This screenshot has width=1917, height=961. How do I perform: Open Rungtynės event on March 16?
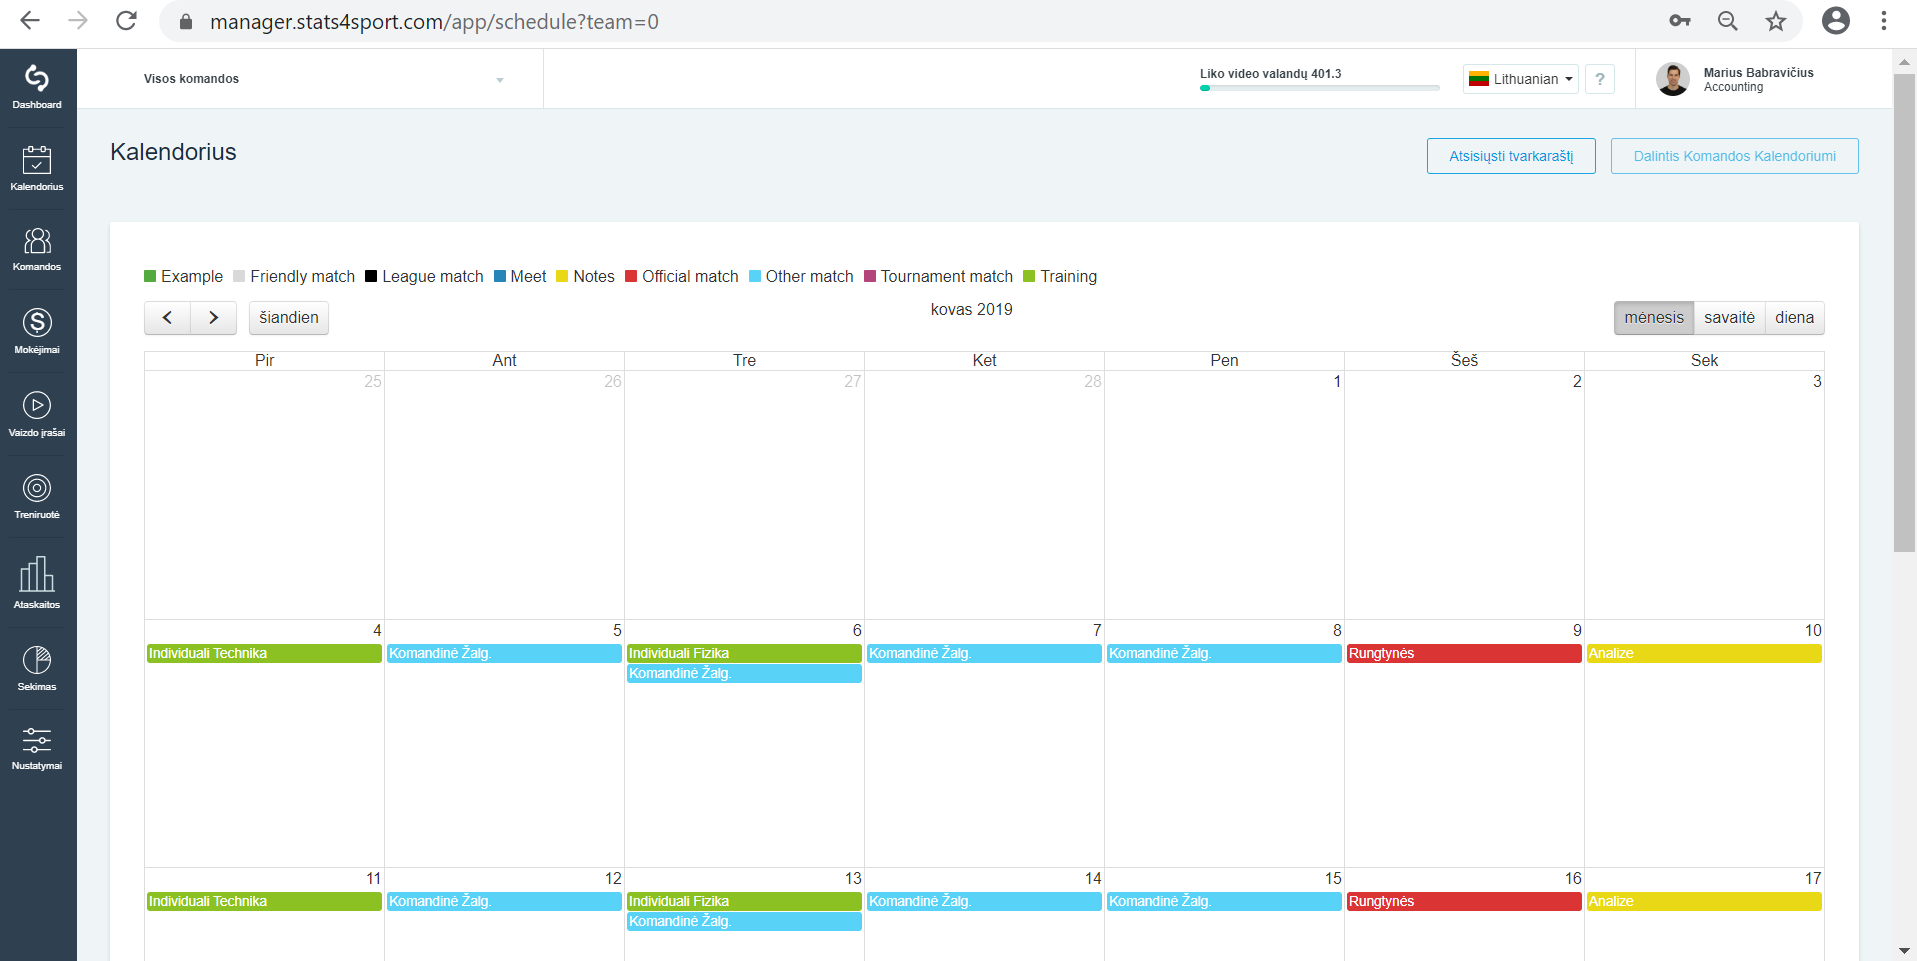pyautogui.click(x=1464, y=901)
